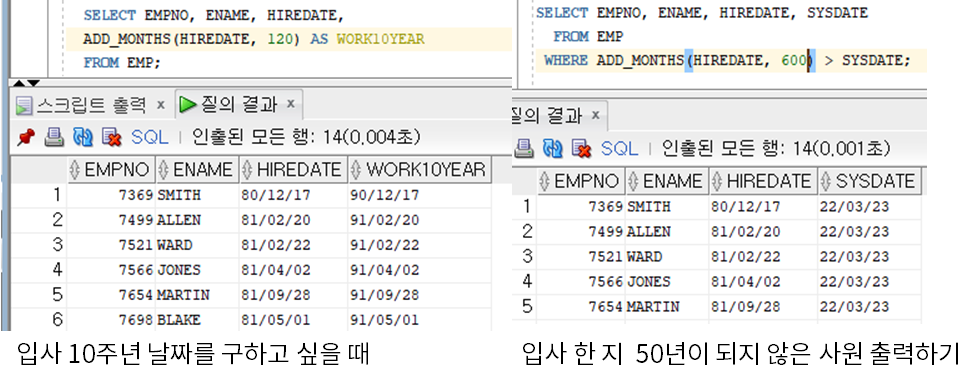
Task: Select the 7698 employee number cell
Action: coord(110,320)
